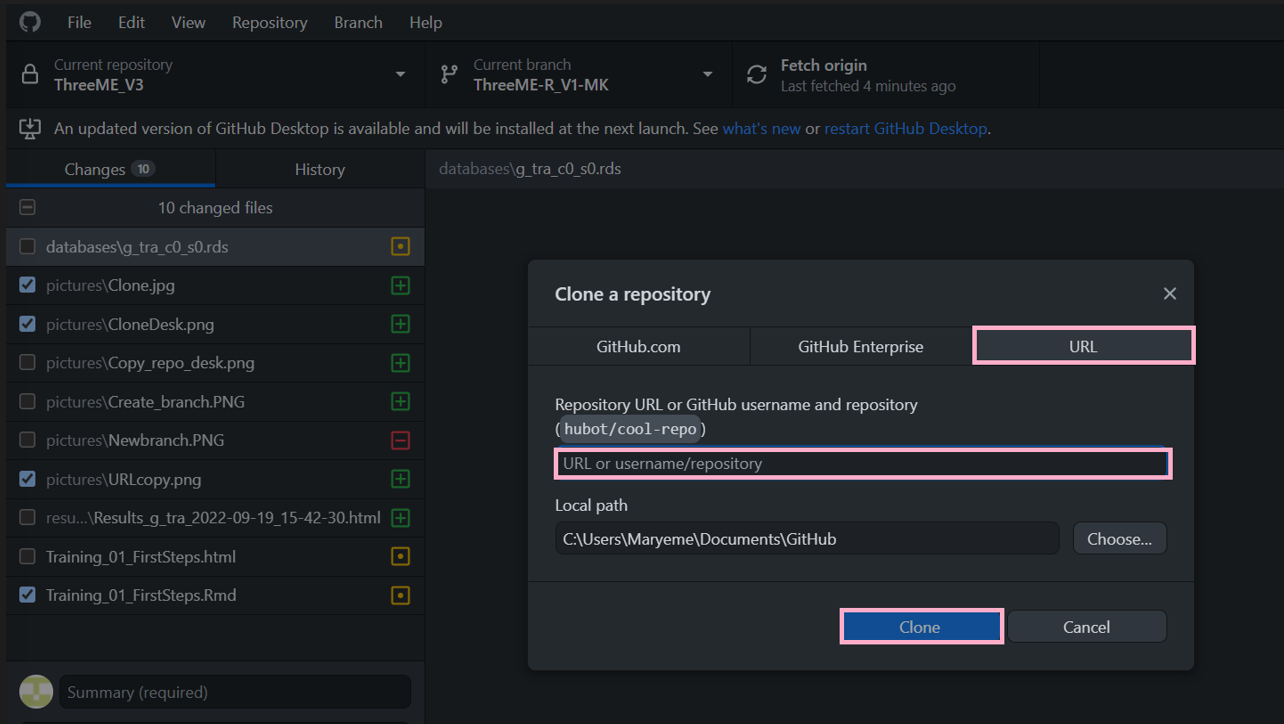Open the View menu

pyautogui.click(x=188, y=22)
